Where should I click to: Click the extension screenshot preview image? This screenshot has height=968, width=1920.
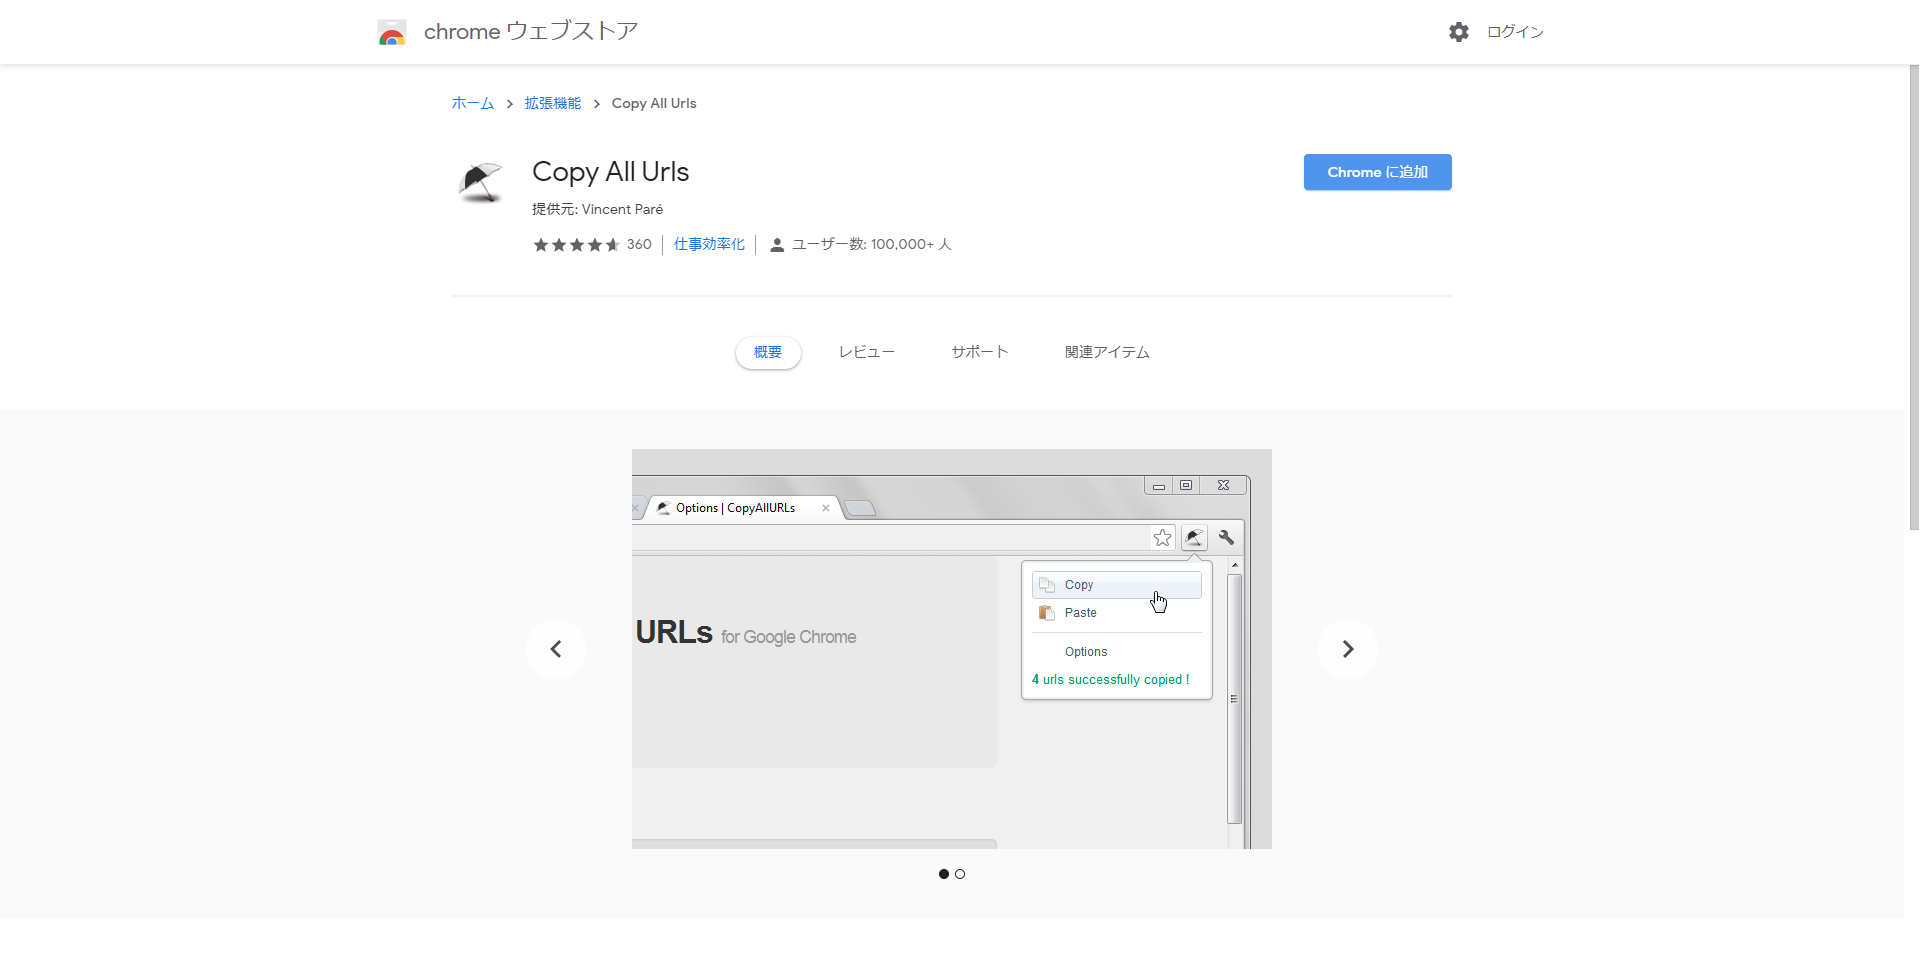click(x=951, y=649)
